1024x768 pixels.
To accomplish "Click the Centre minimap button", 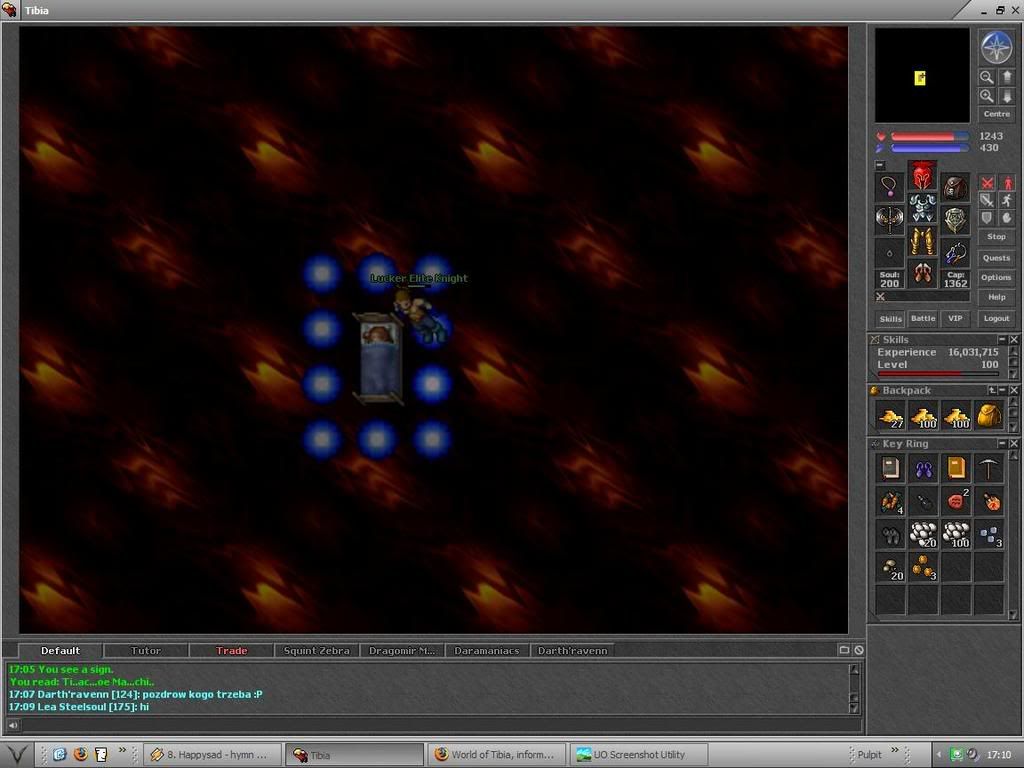I will 997,114.
